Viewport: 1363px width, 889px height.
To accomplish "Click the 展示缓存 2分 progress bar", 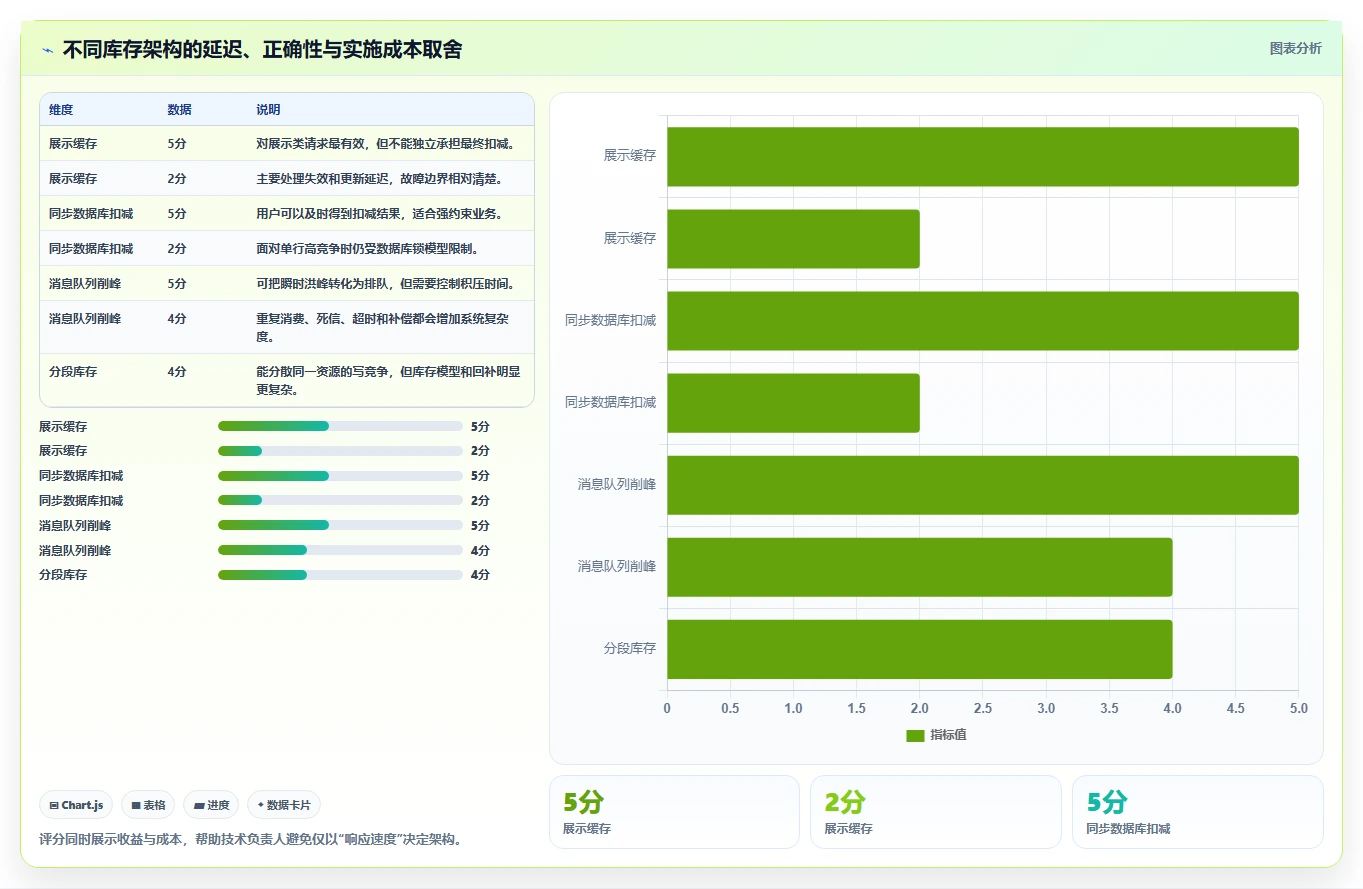I will pyautogui.click(x=340, y=451).
